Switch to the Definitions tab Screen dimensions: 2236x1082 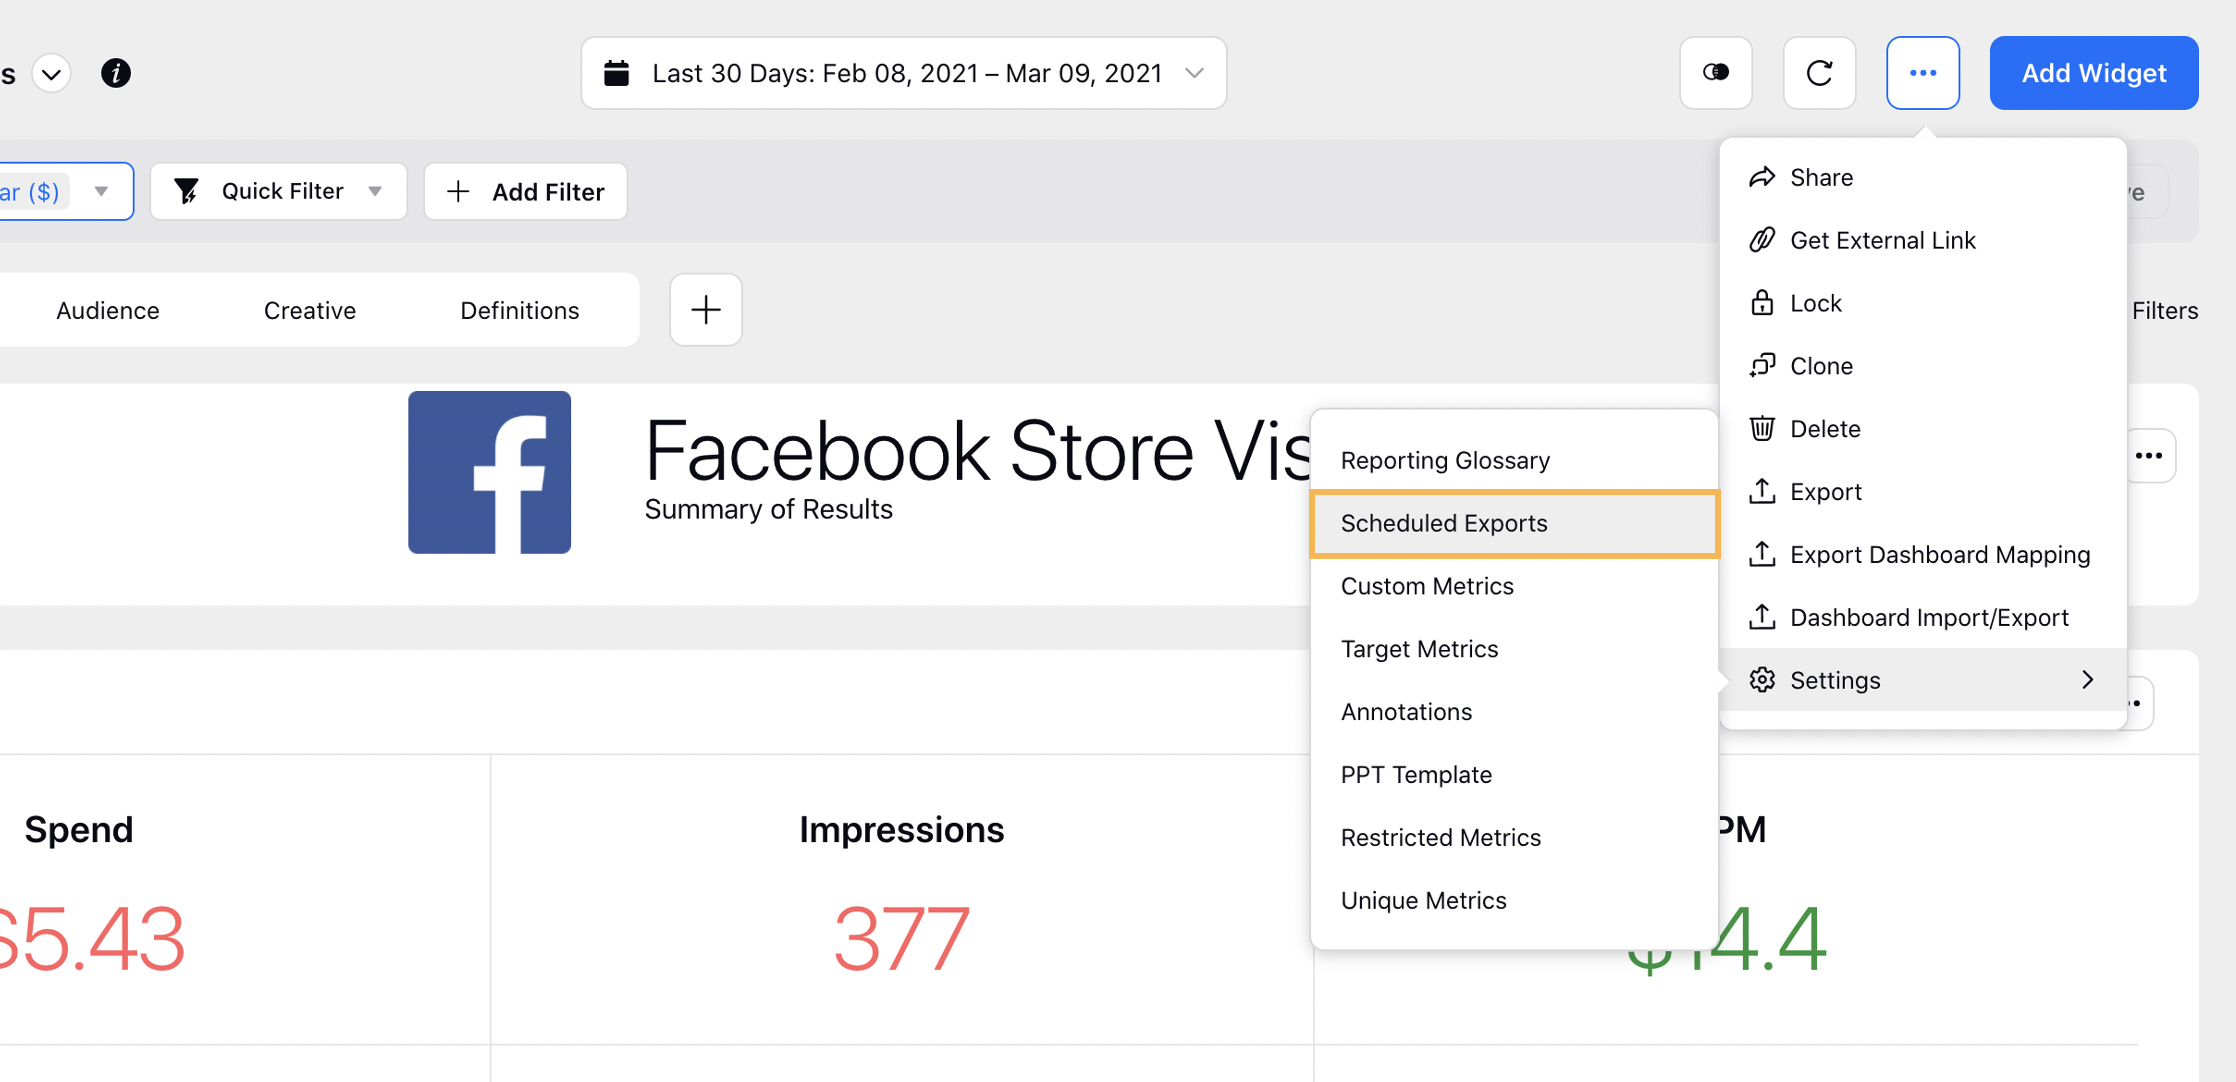click(x=520, y=310)
